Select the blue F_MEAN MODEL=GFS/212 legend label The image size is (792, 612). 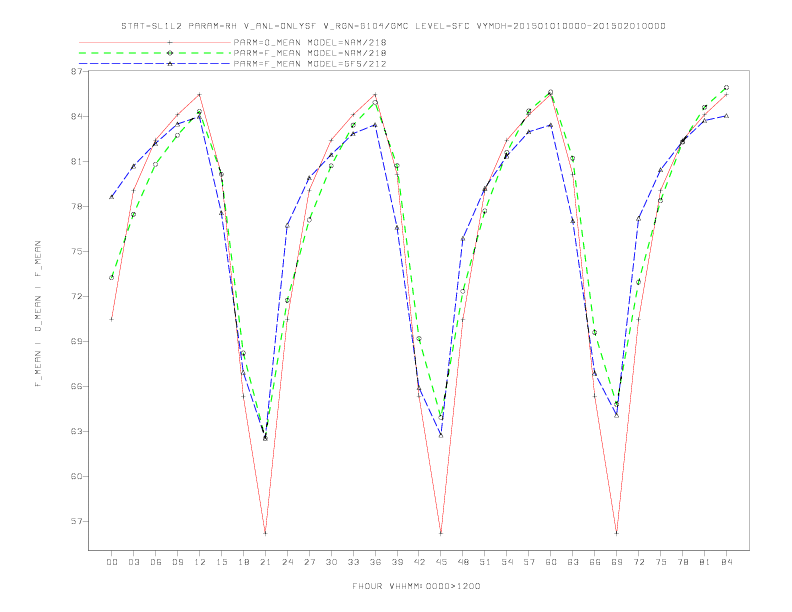(x=310, y=64)
